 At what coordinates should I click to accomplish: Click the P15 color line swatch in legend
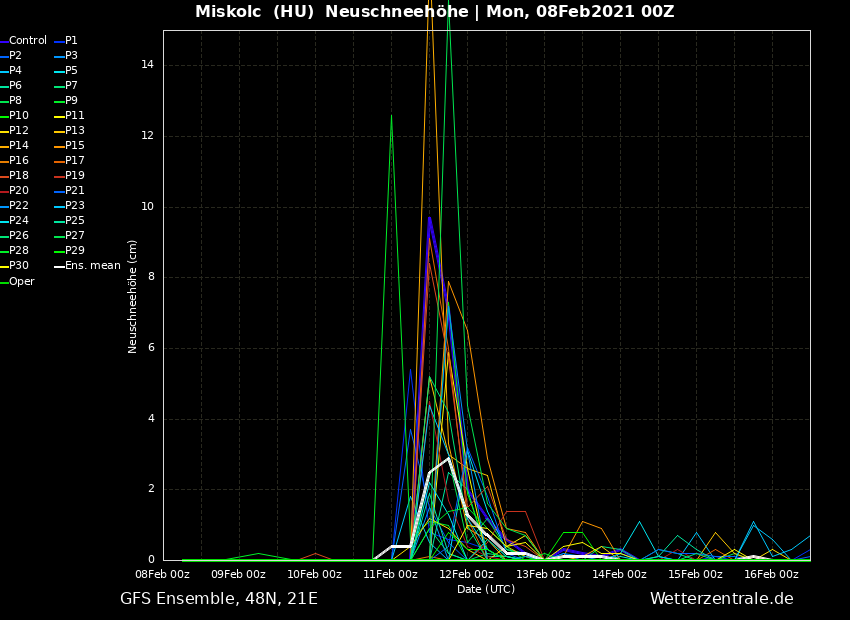pyautogui.click(x=59, y=146)
